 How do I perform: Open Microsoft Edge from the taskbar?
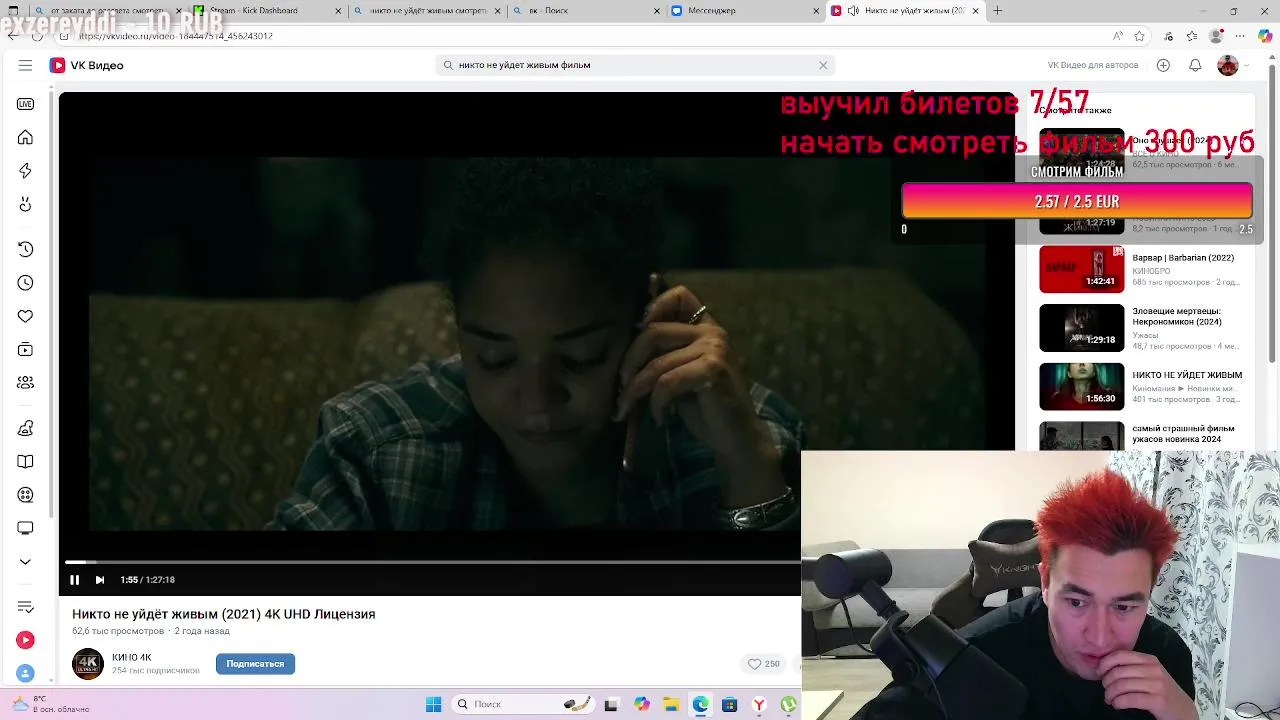click(700, 705)
